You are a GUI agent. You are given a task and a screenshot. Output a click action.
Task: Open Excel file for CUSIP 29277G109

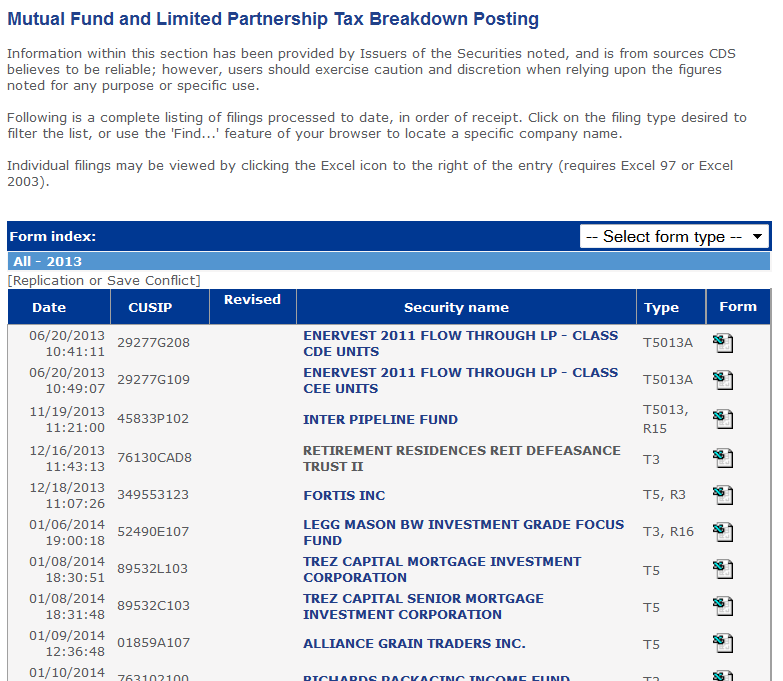coord(723,380)
